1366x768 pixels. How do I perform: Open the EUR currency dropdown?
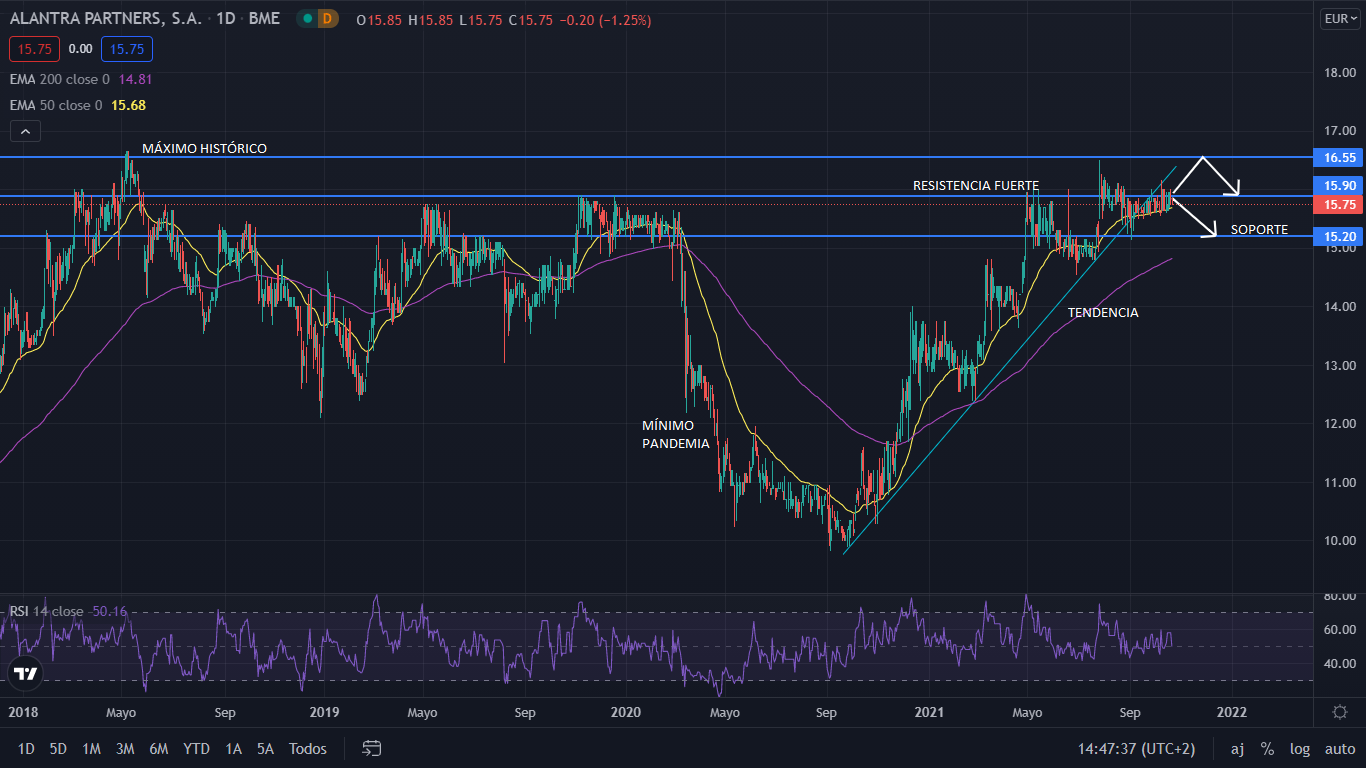coord(1339,19)
